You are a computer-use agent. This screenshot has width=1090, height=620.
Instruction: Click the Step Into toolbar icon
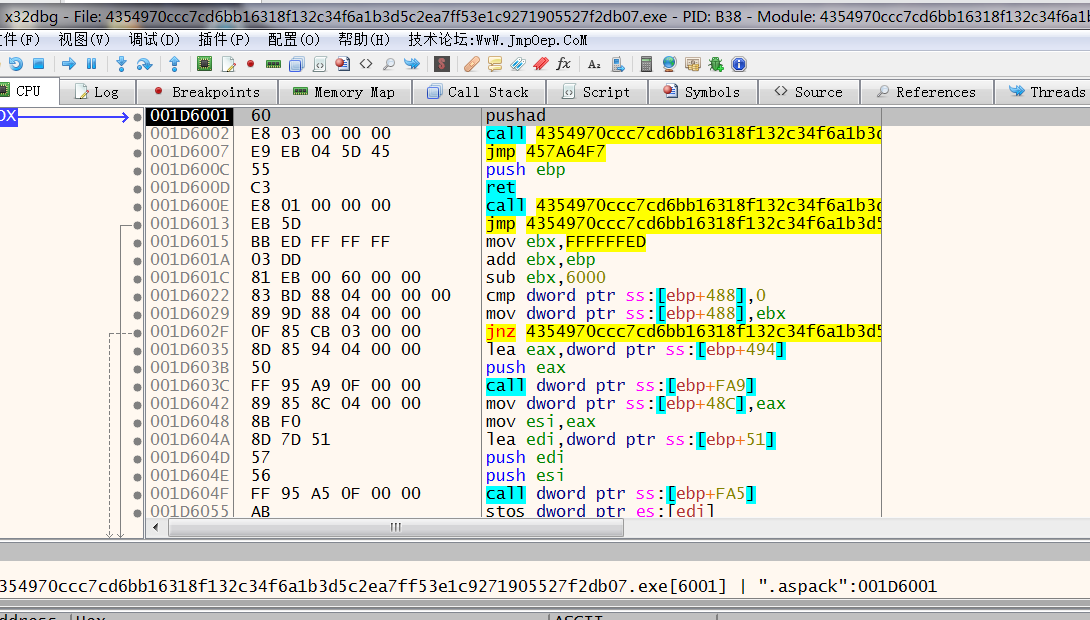(122, 64)
